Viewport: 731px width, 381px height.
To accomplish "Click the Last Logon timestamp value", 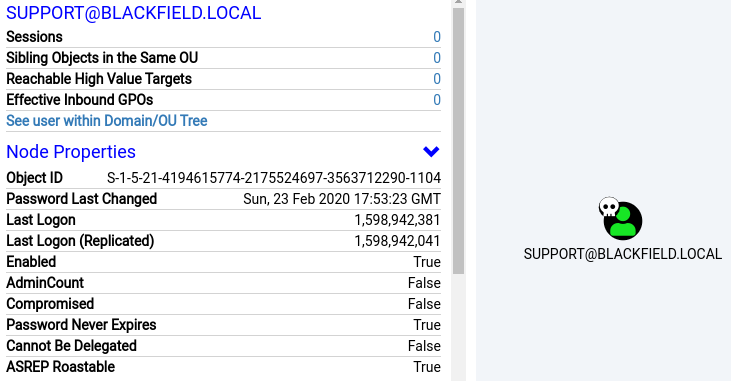I will (398, 220).
